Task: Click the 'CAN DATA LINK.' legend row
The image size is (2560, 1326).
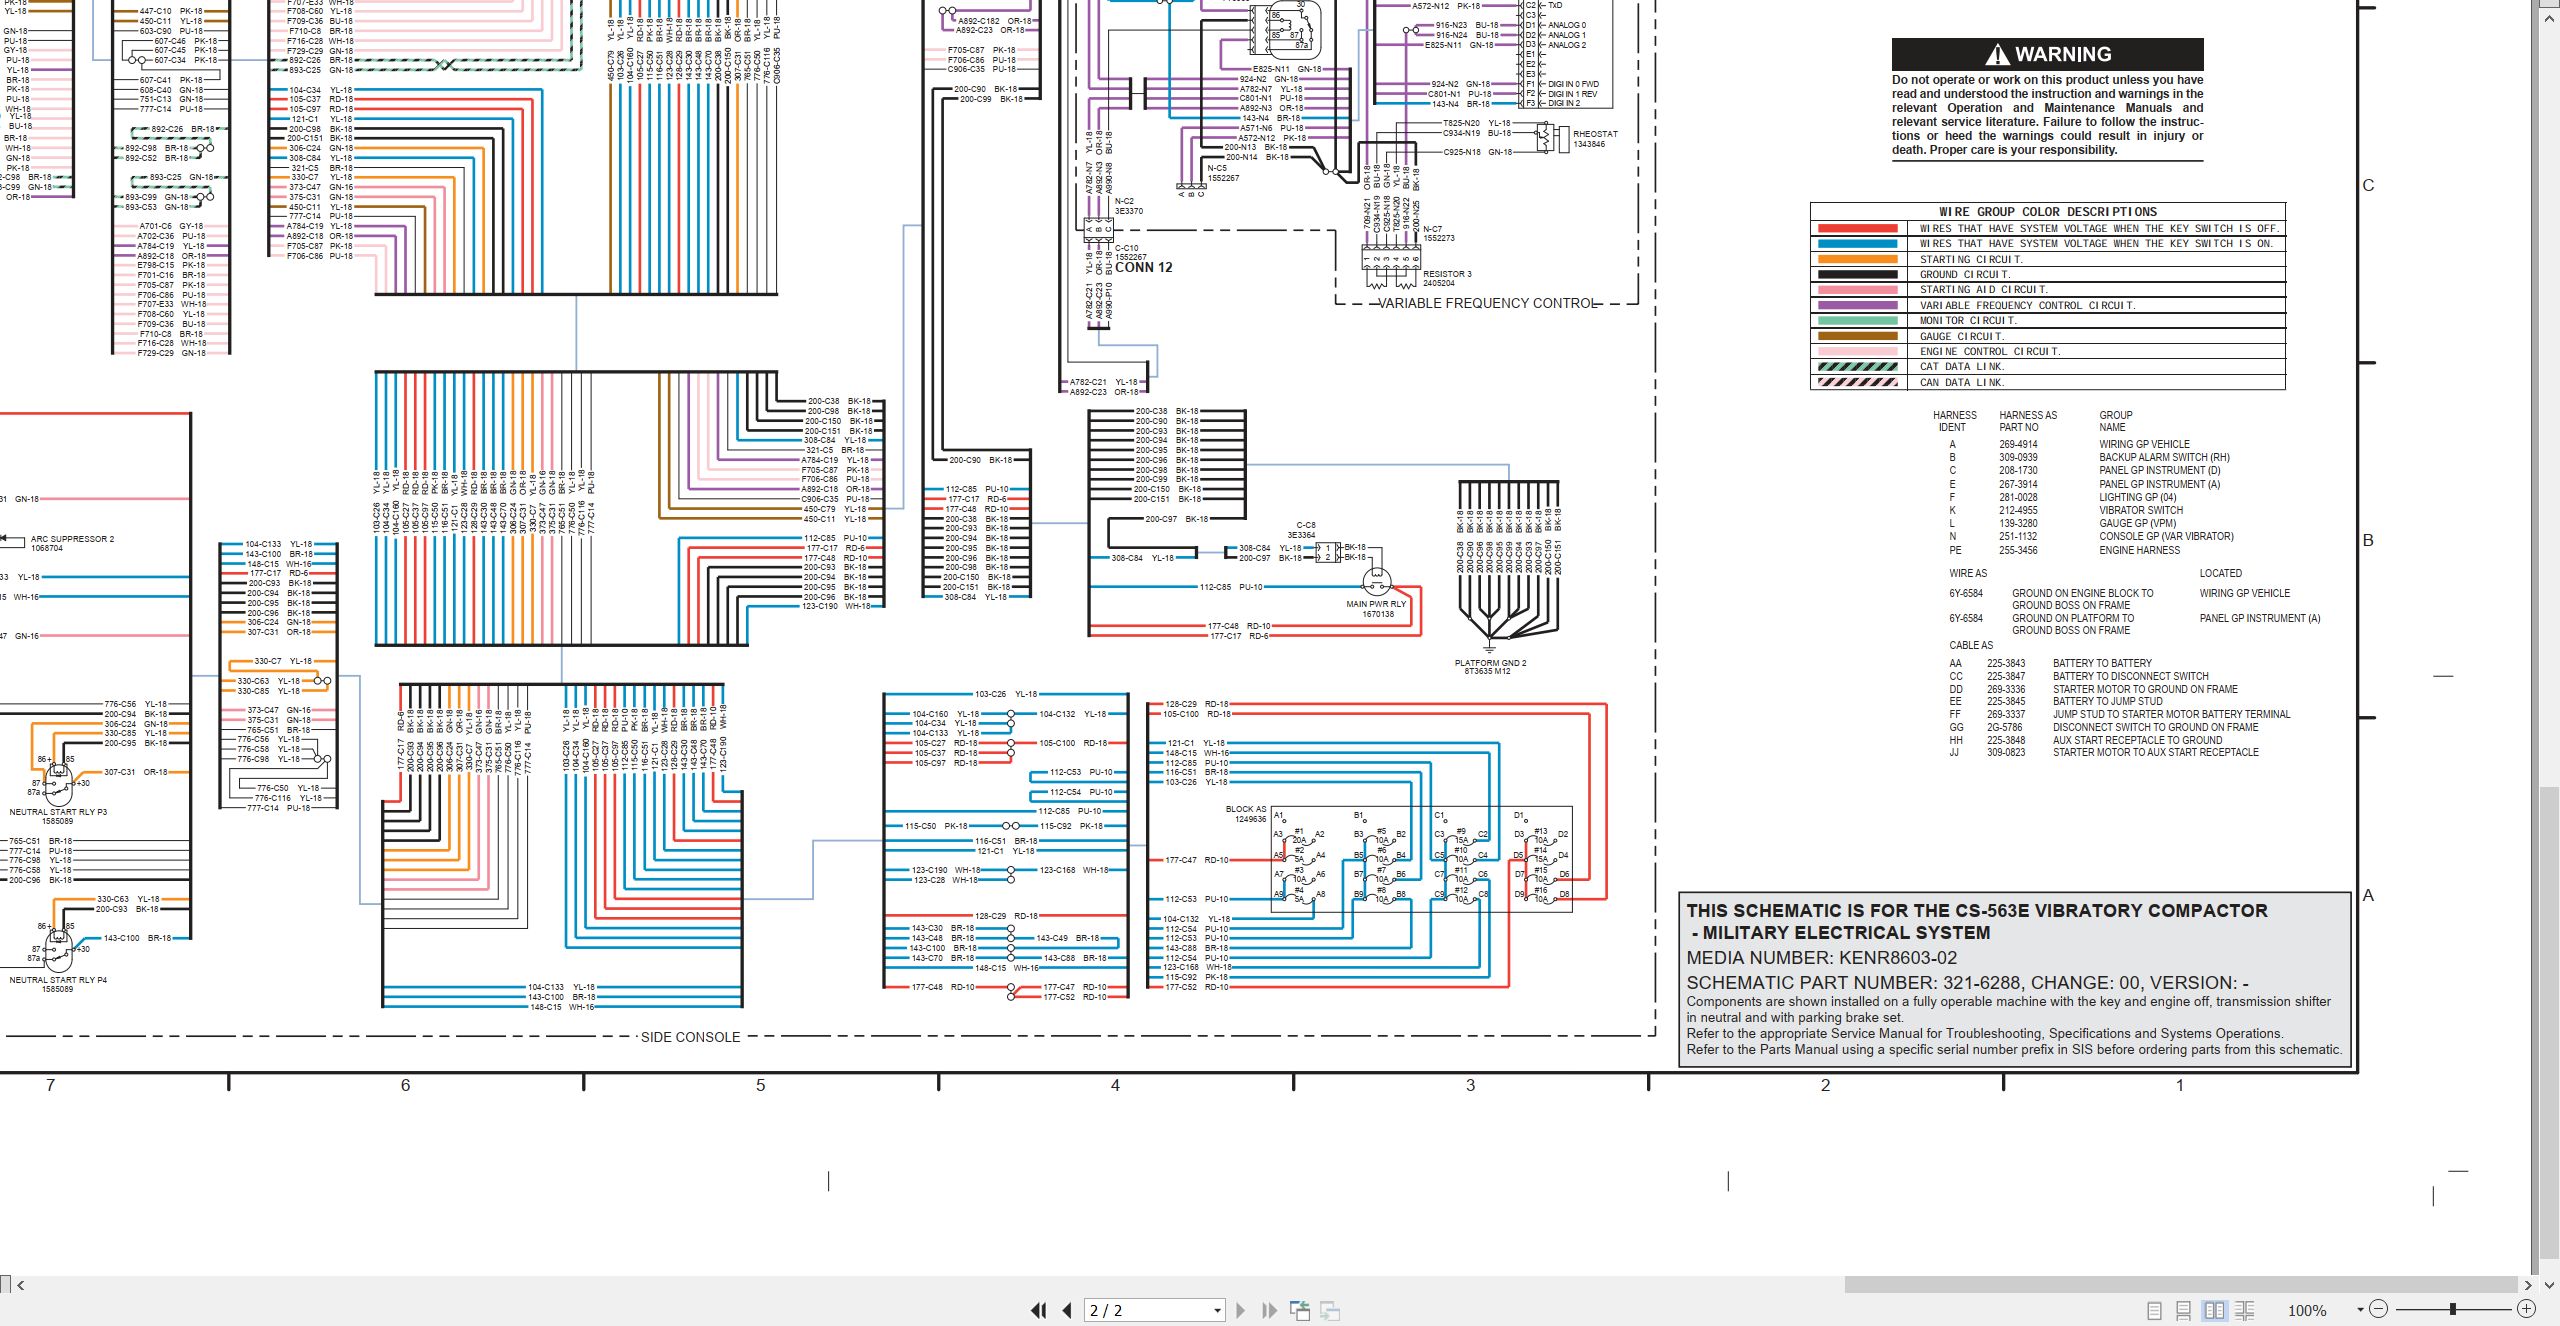Action: point(2047,382)
